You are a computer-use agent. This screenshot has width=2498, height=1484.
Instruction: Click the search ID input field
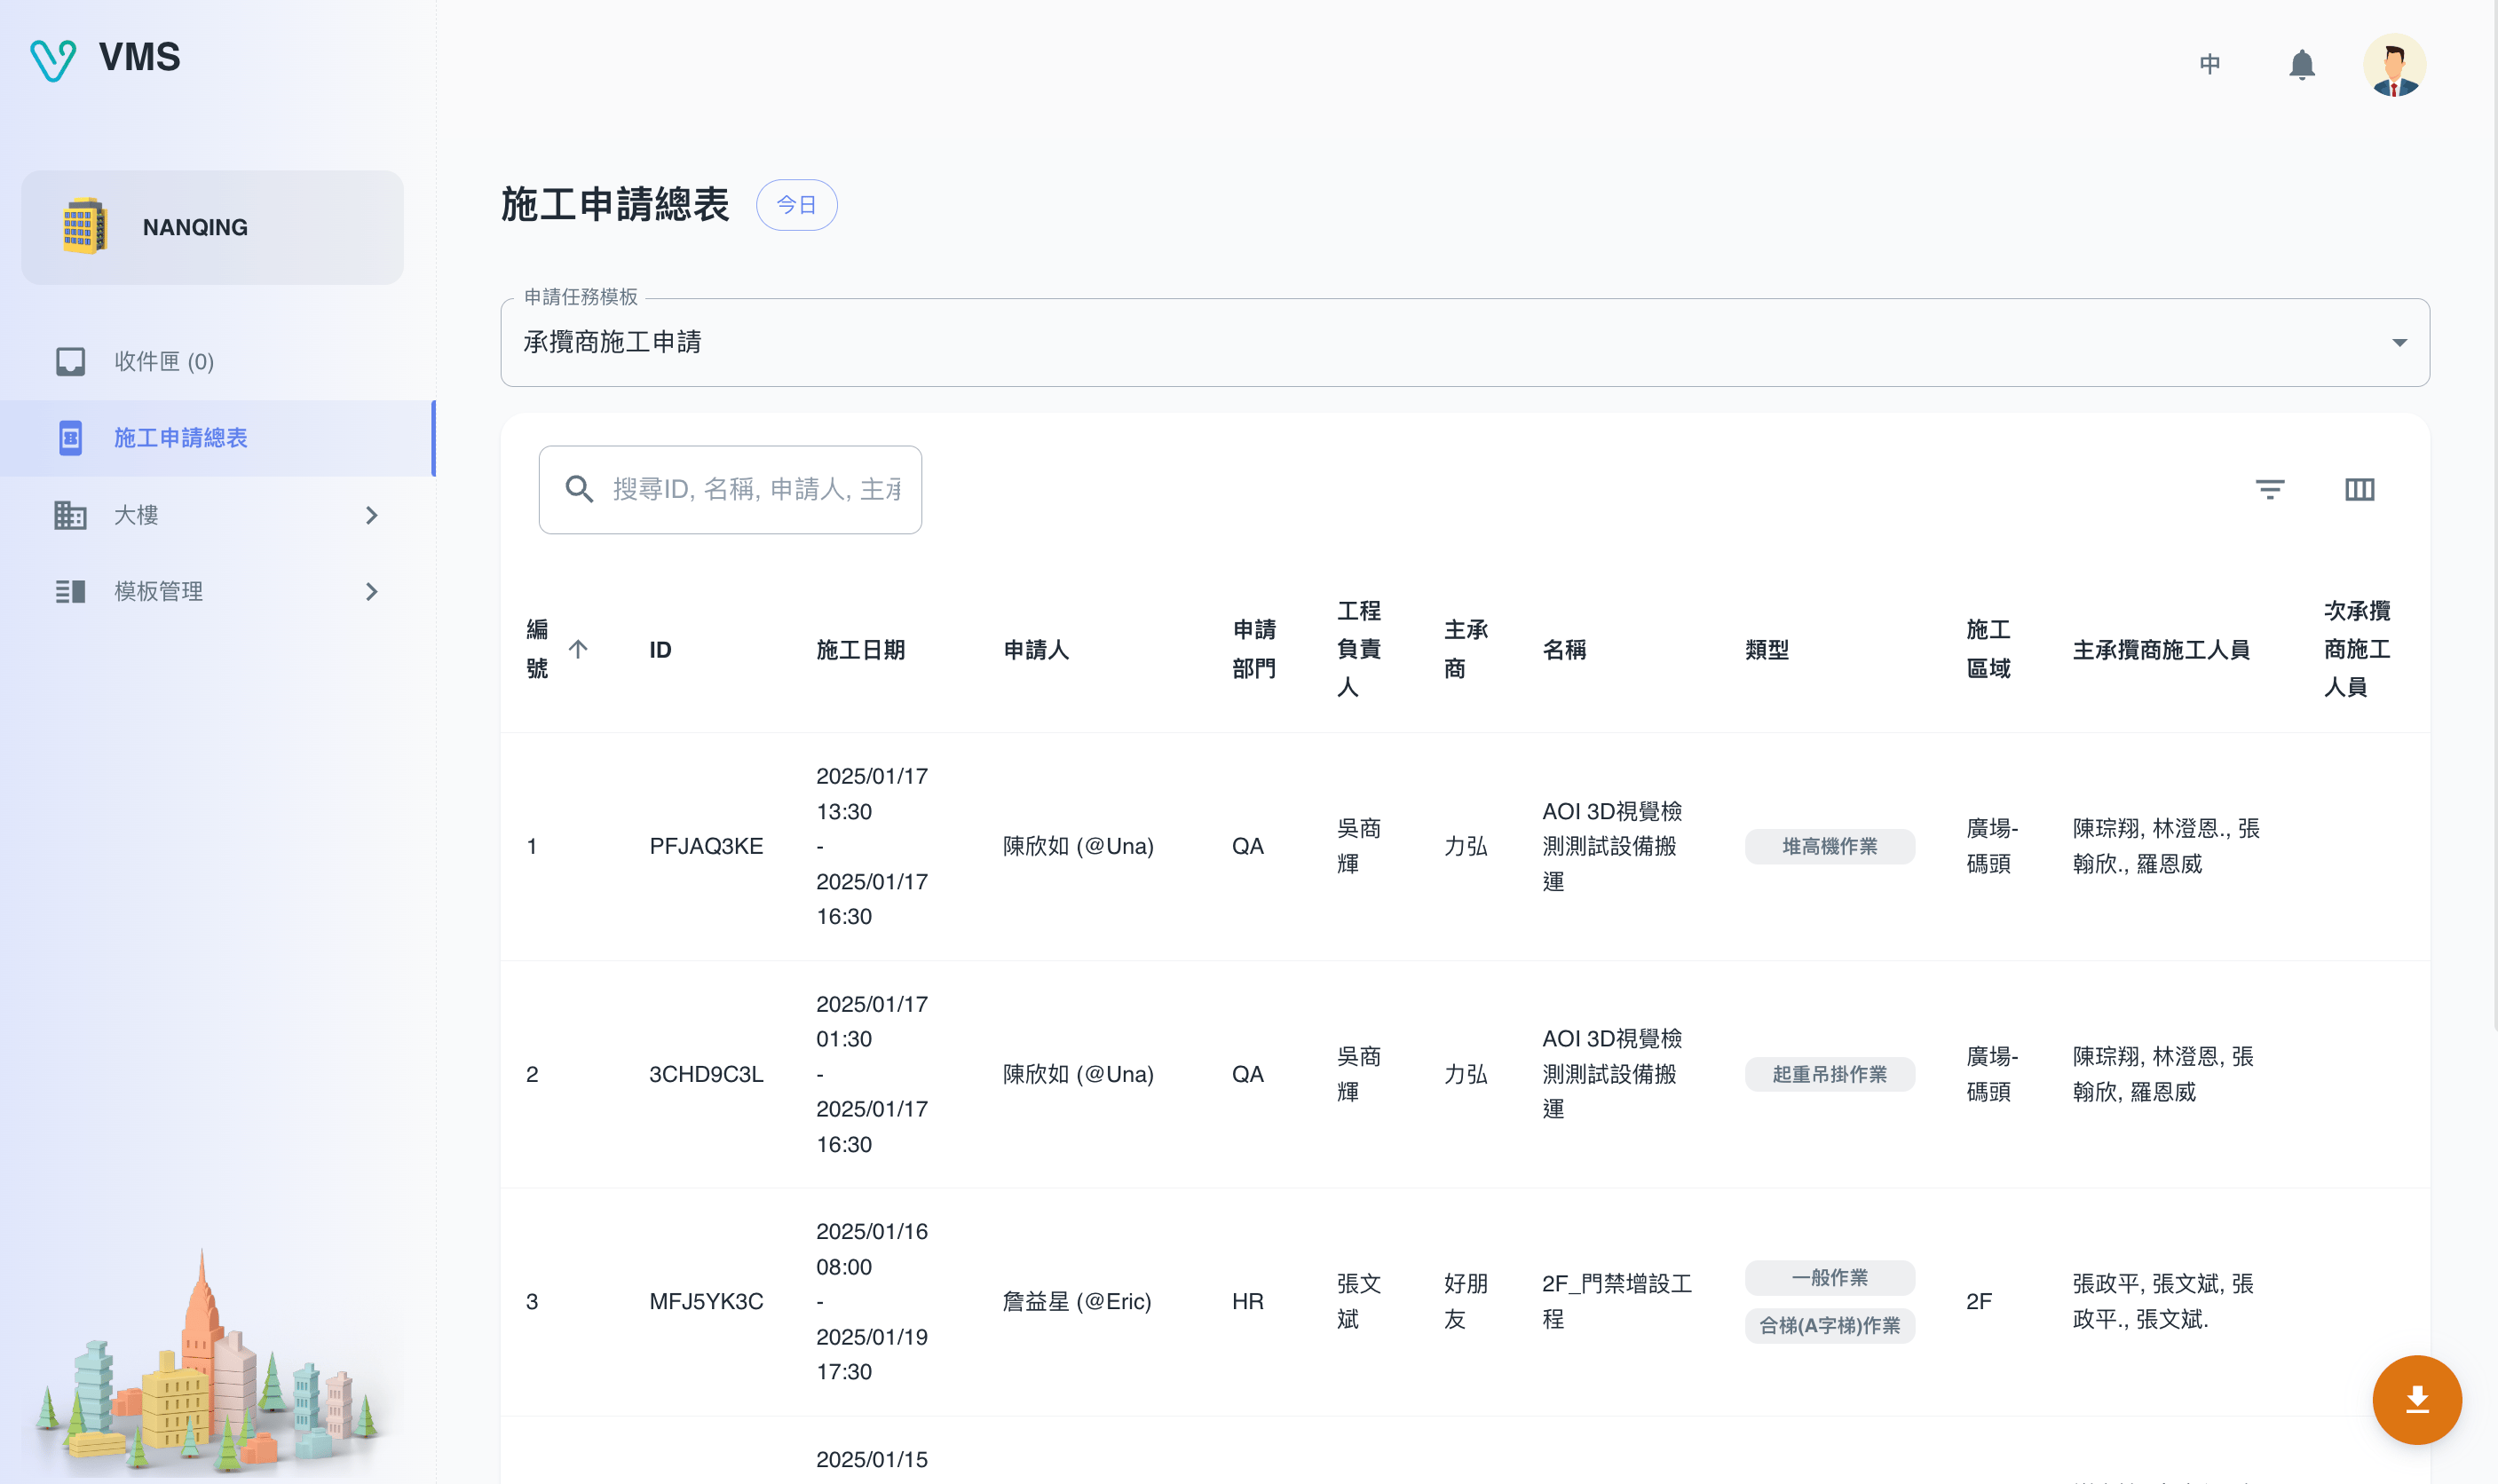(755, 489)
